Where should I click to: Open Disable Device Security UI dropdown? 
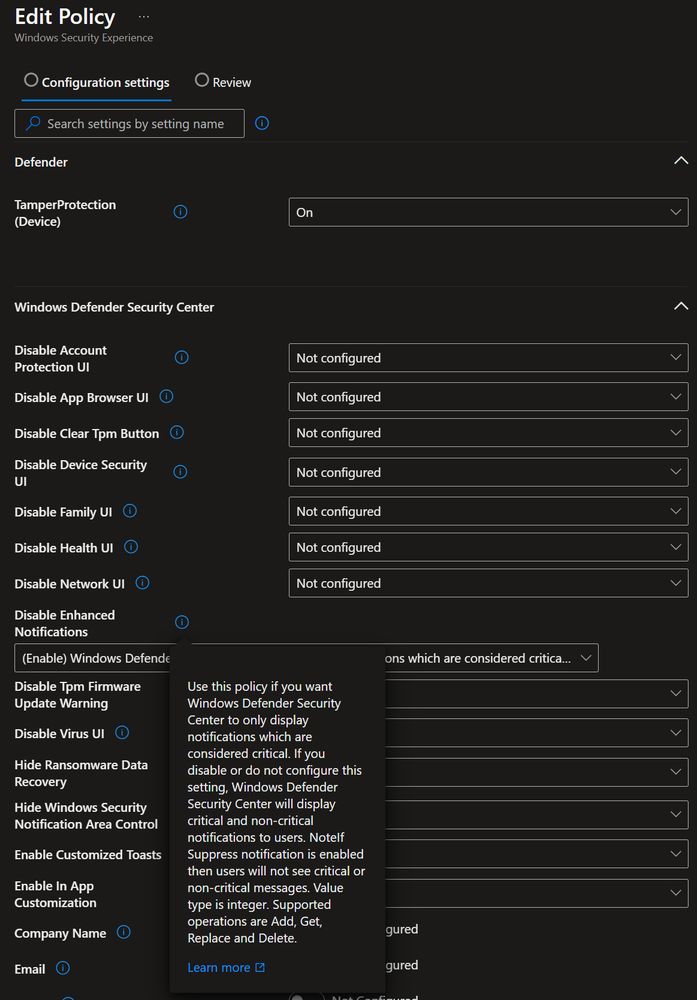(488, 472)
